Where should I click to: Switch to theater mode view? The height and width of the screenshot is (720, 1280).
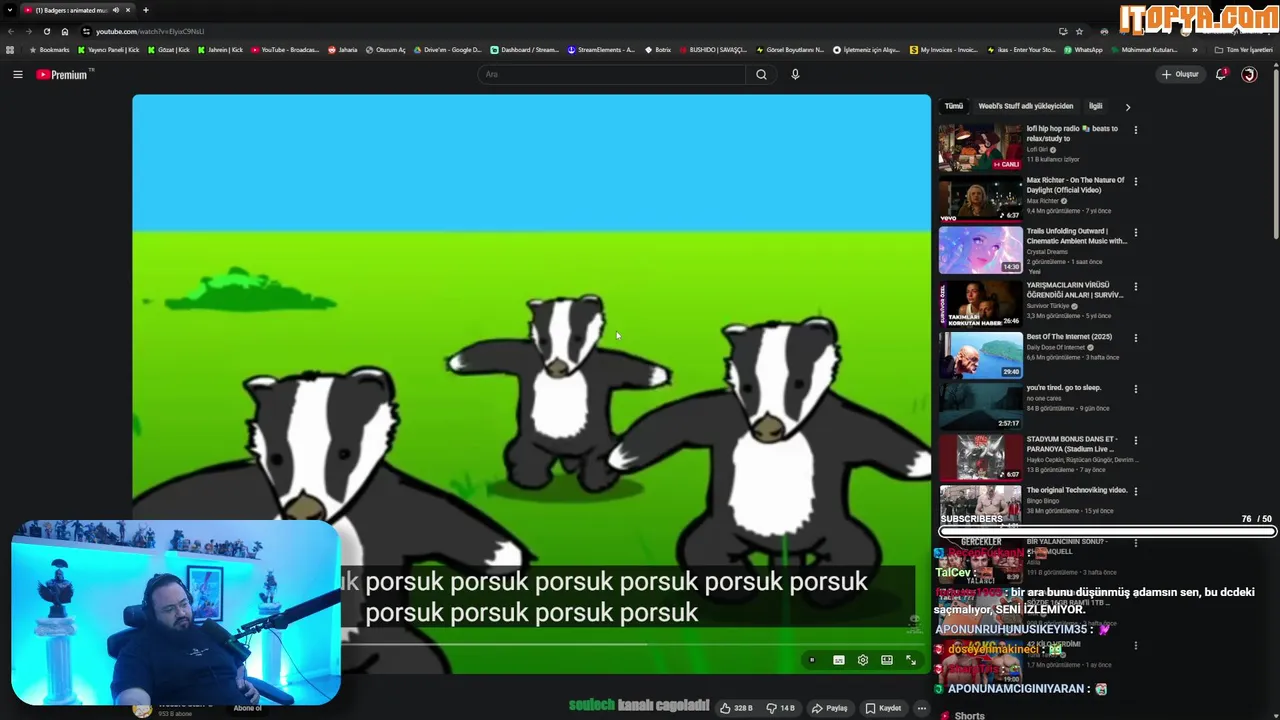887,660
